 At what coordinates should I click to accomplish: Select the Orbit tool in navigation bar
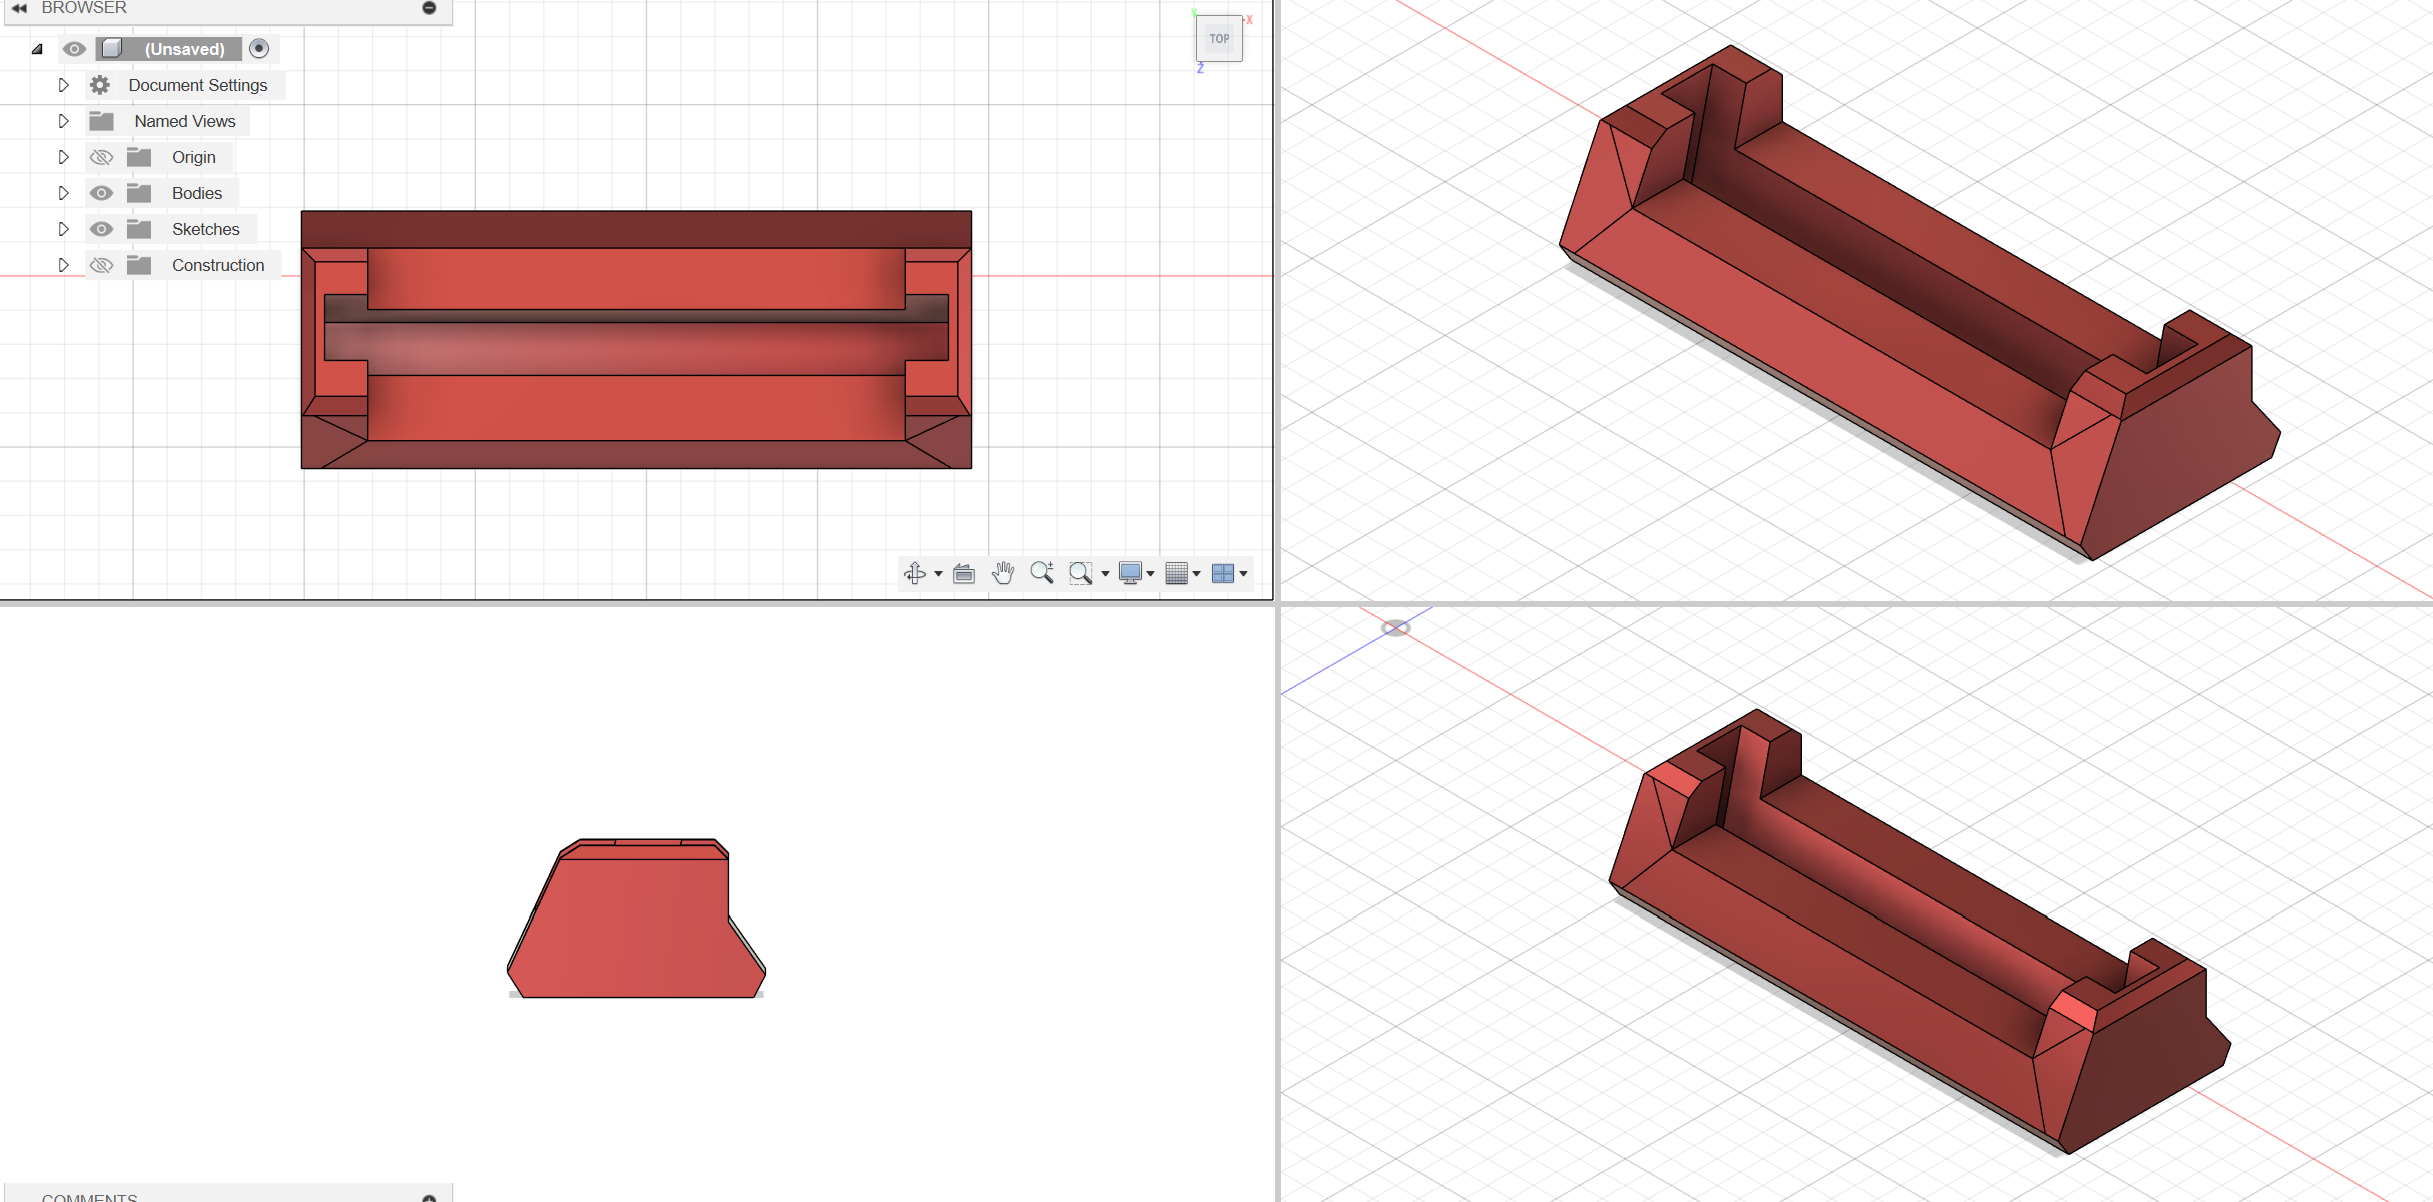pyautogui.click(x=914, y=573)
